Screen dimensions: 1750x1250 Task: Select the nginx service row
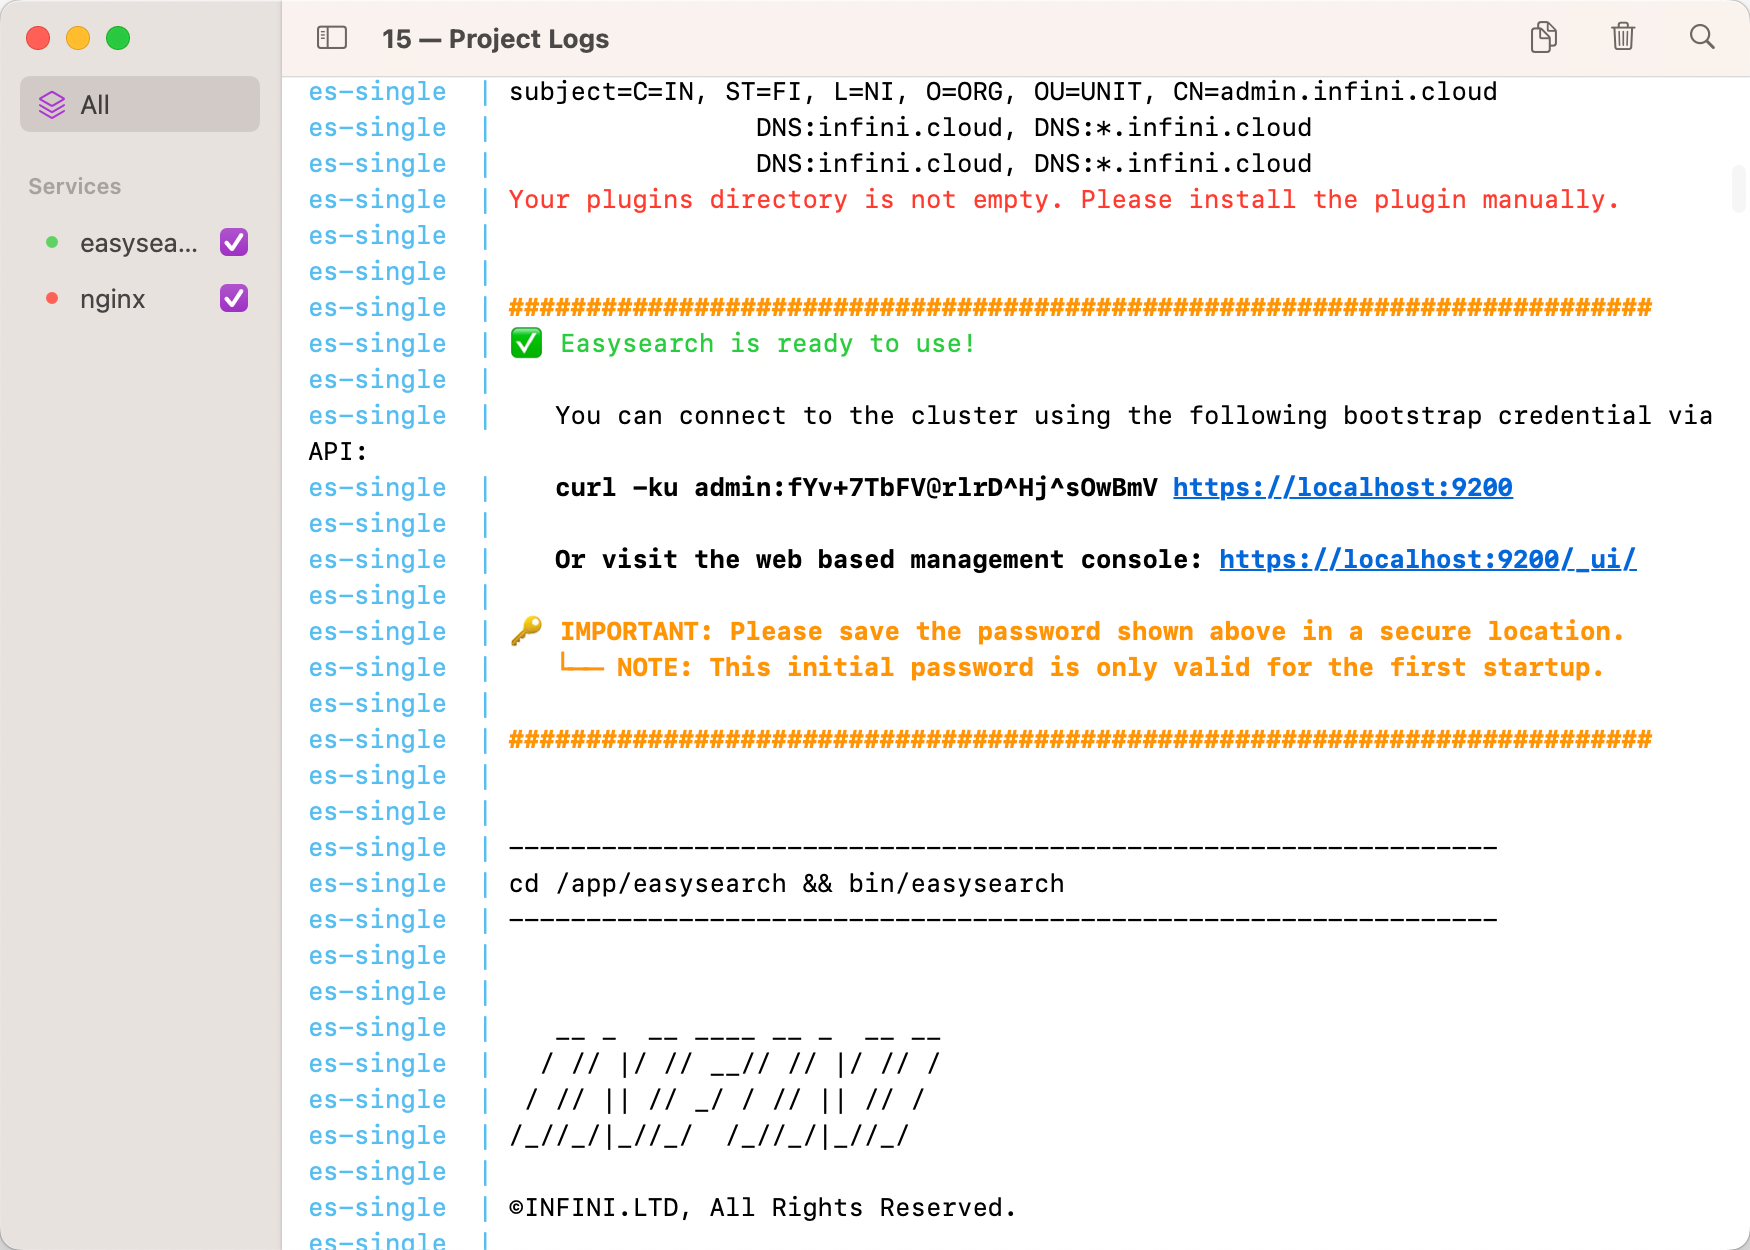140,298
